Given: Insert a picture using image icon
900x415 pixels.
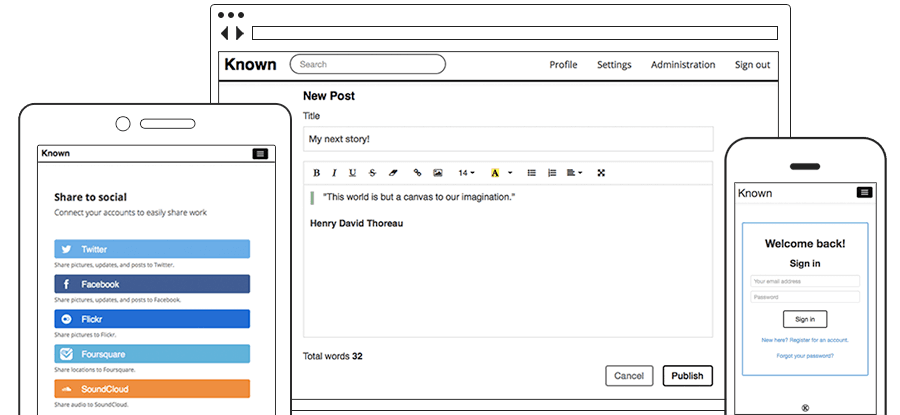Looking at the screenshot, I should [437, 173].
